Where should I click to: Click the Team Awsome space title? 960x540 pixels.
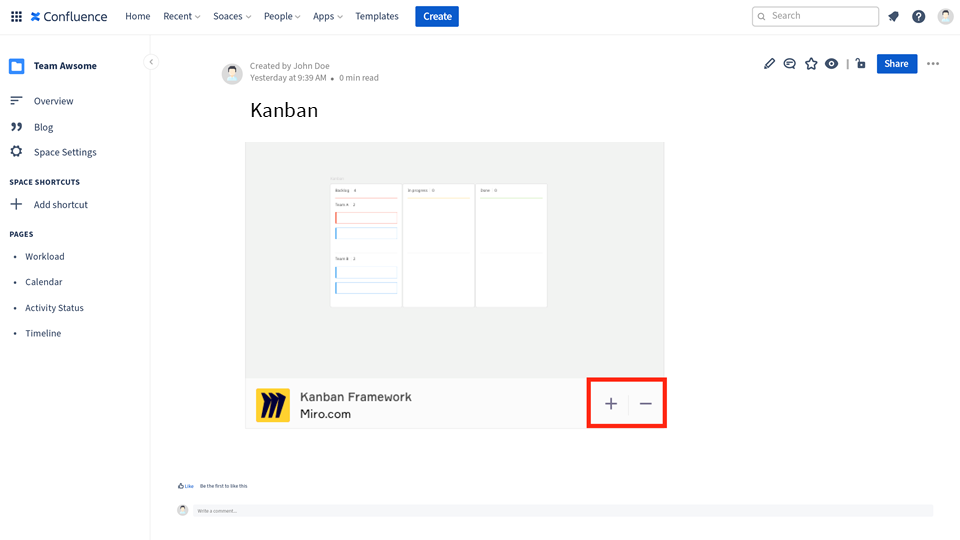[x=65, y=66]
